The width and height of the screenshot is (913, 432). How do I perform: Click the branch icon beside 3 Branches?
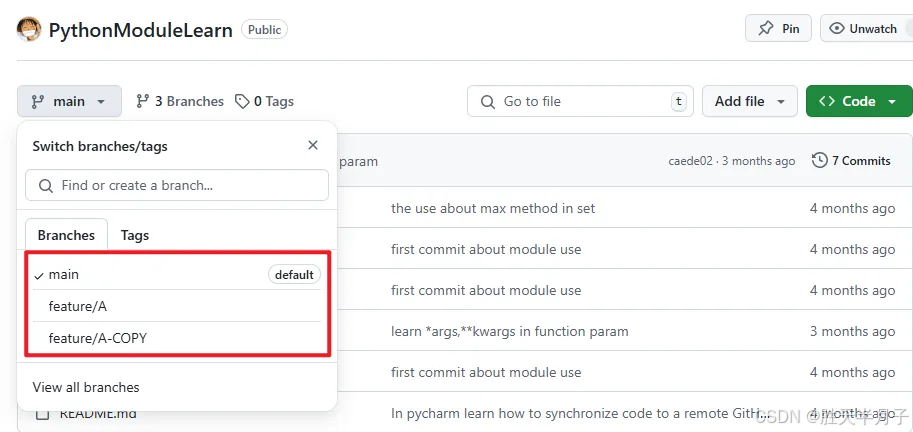(x=143, y=101)
